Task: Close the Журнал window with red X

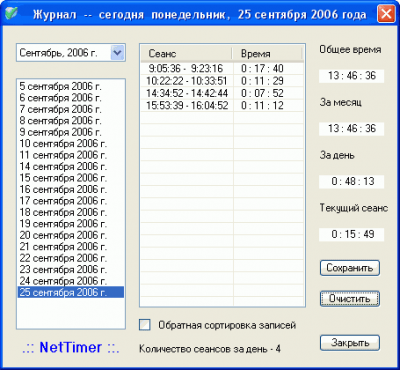Action: pyautogui.click(x=386, y=14)
